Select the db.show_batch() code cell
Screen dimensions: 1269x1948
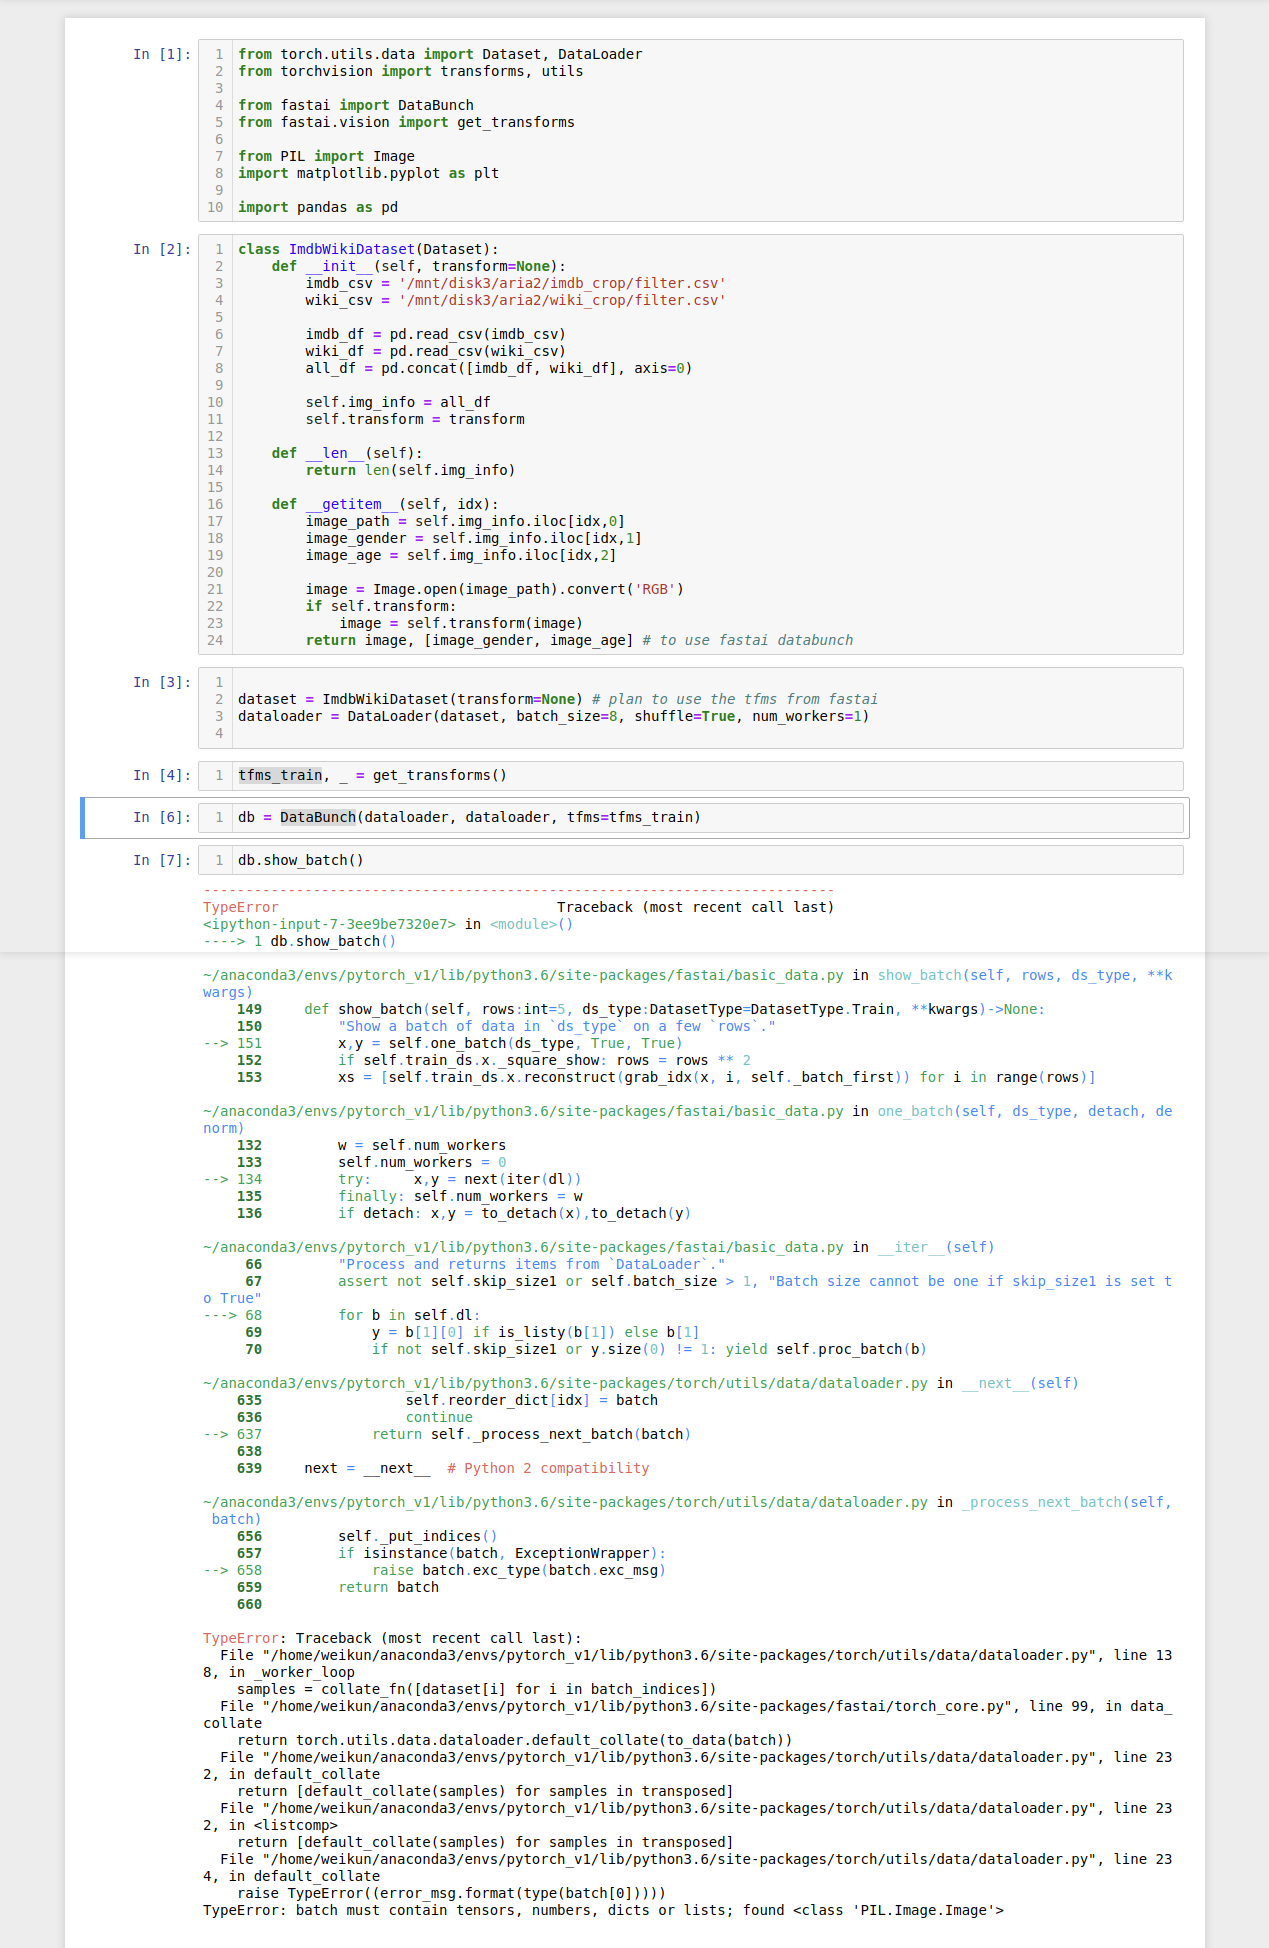pyautogui.click(x=700, y=860)
